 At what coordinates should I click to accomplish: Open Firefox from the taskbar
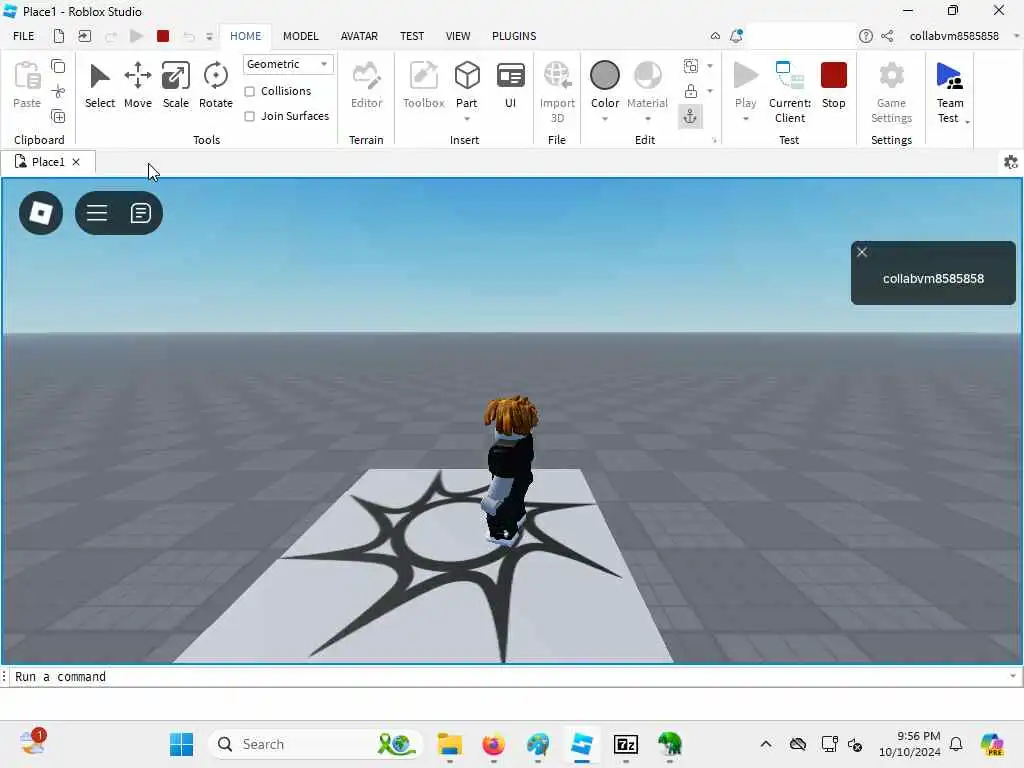click(493, 744)
